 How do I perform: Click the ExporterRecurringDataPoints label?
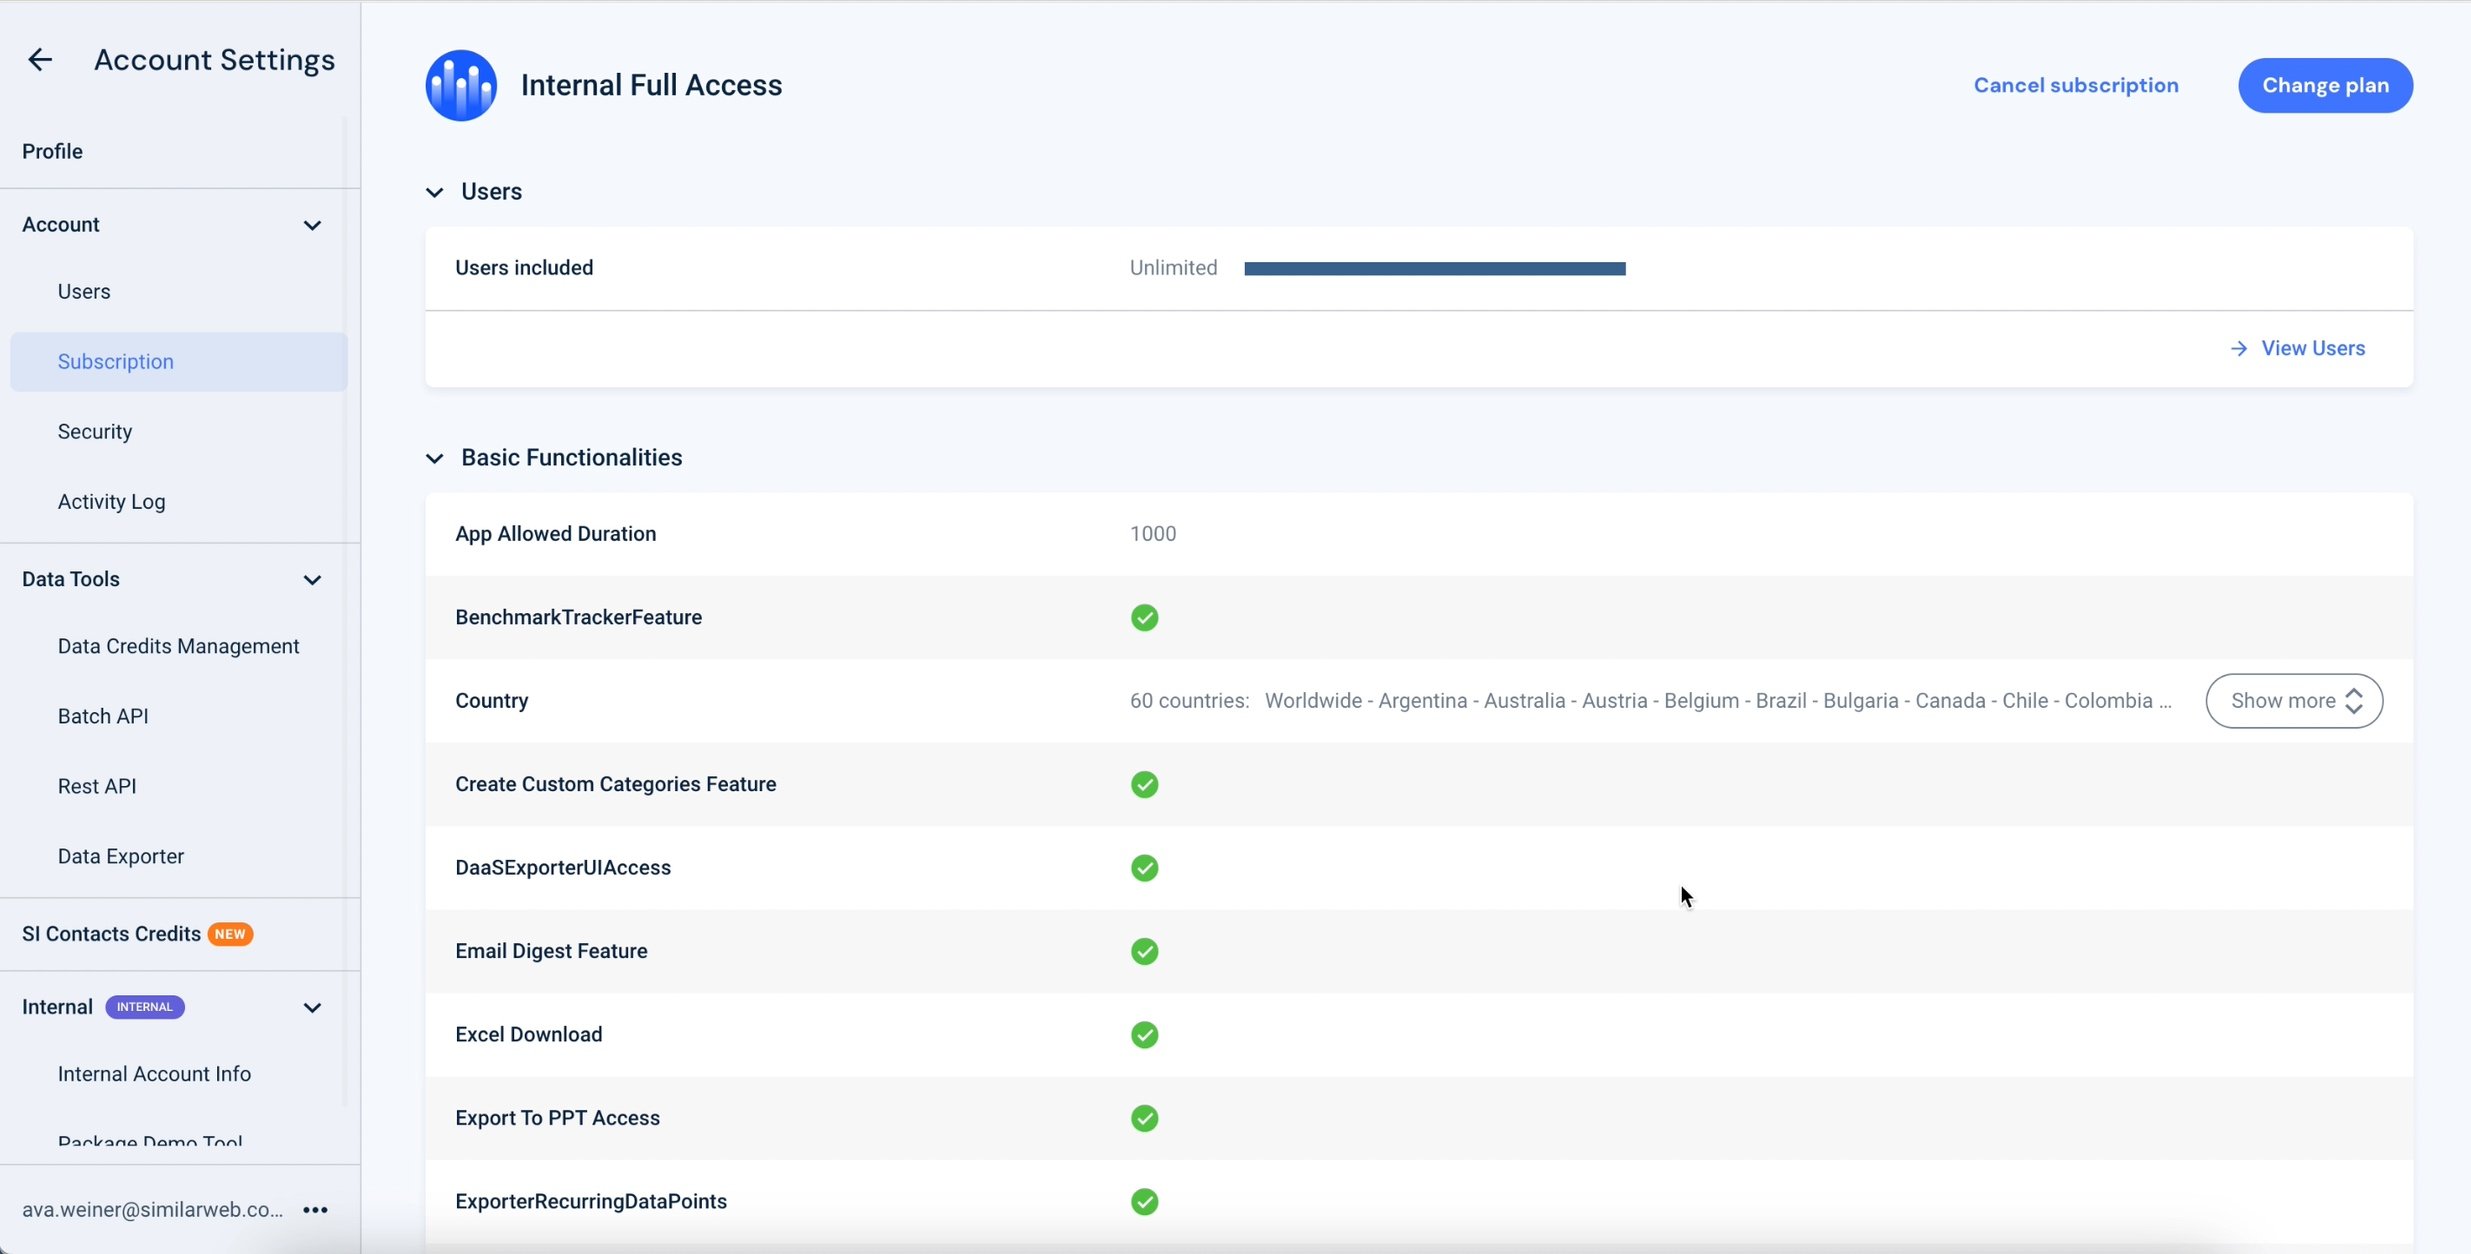(x=590, y=1201)
